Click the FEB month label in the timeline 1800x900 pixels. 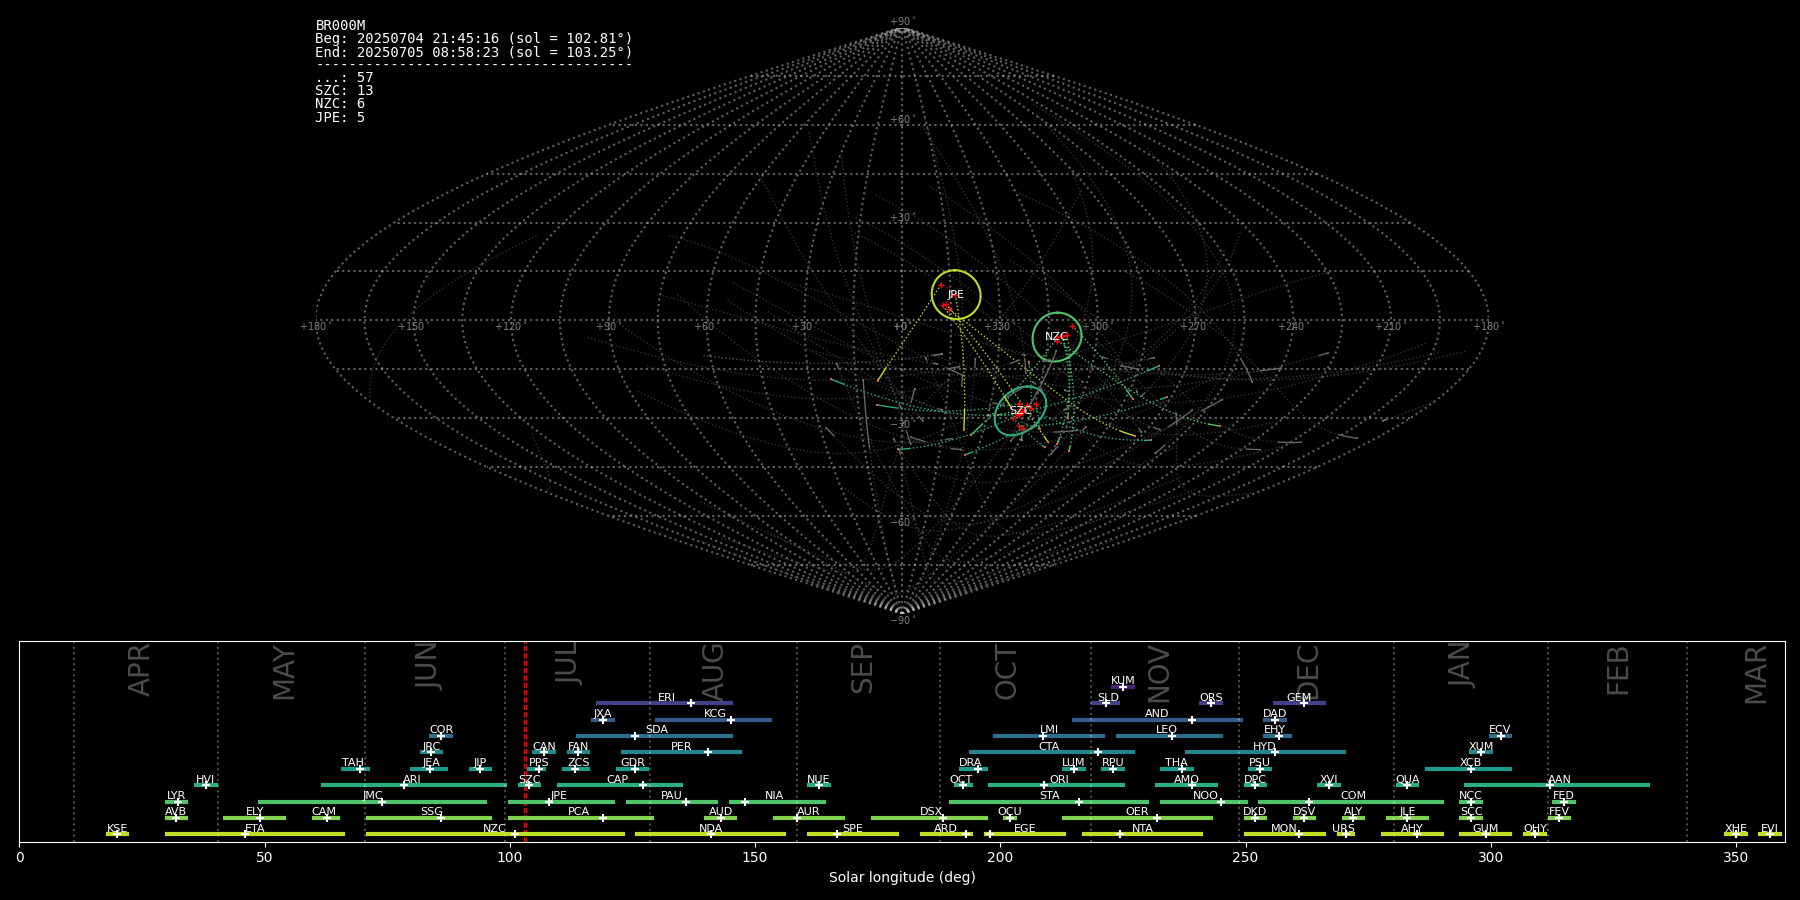point(1617,670)
